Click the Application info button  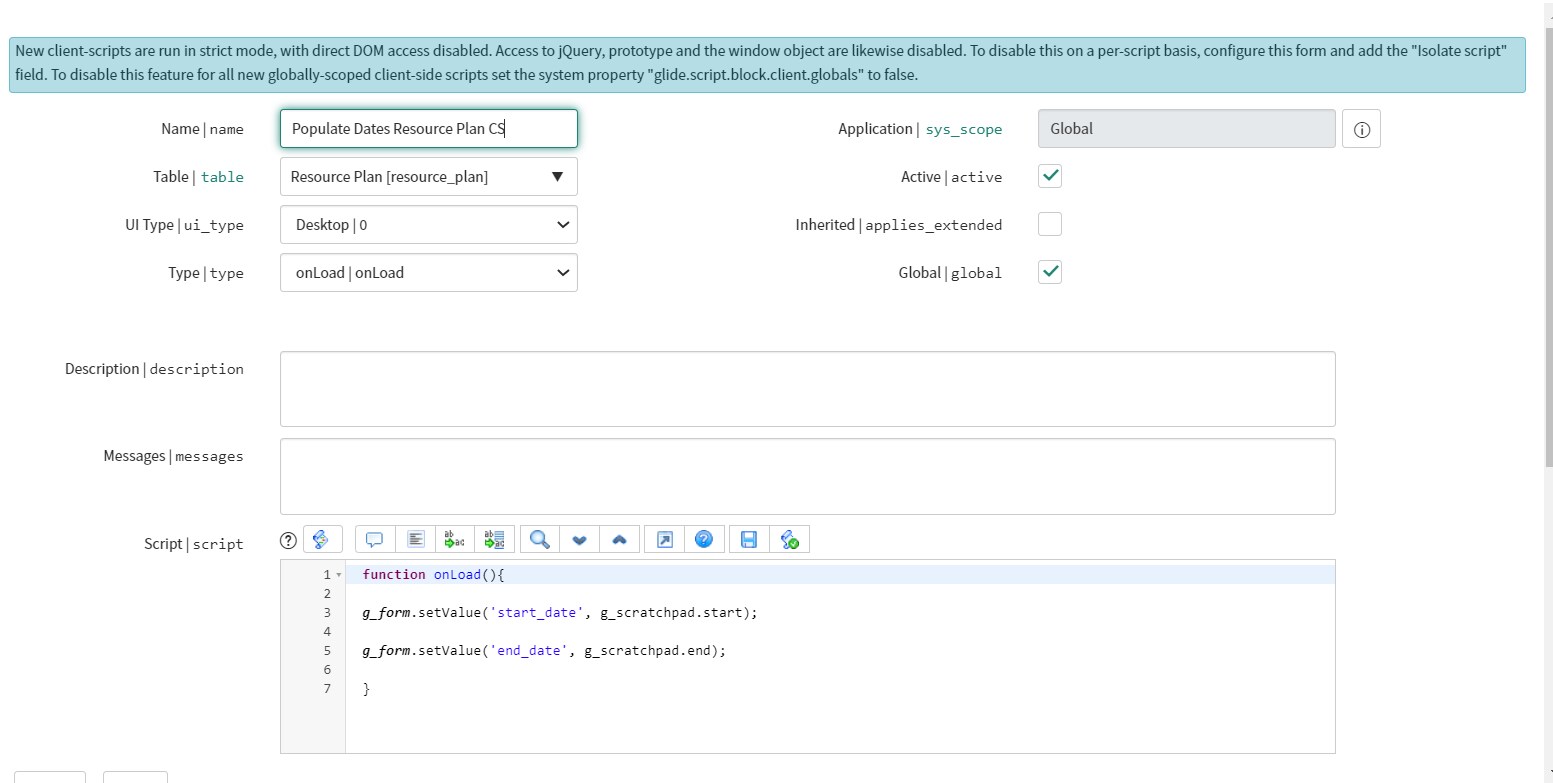(x=1361, y=130)
